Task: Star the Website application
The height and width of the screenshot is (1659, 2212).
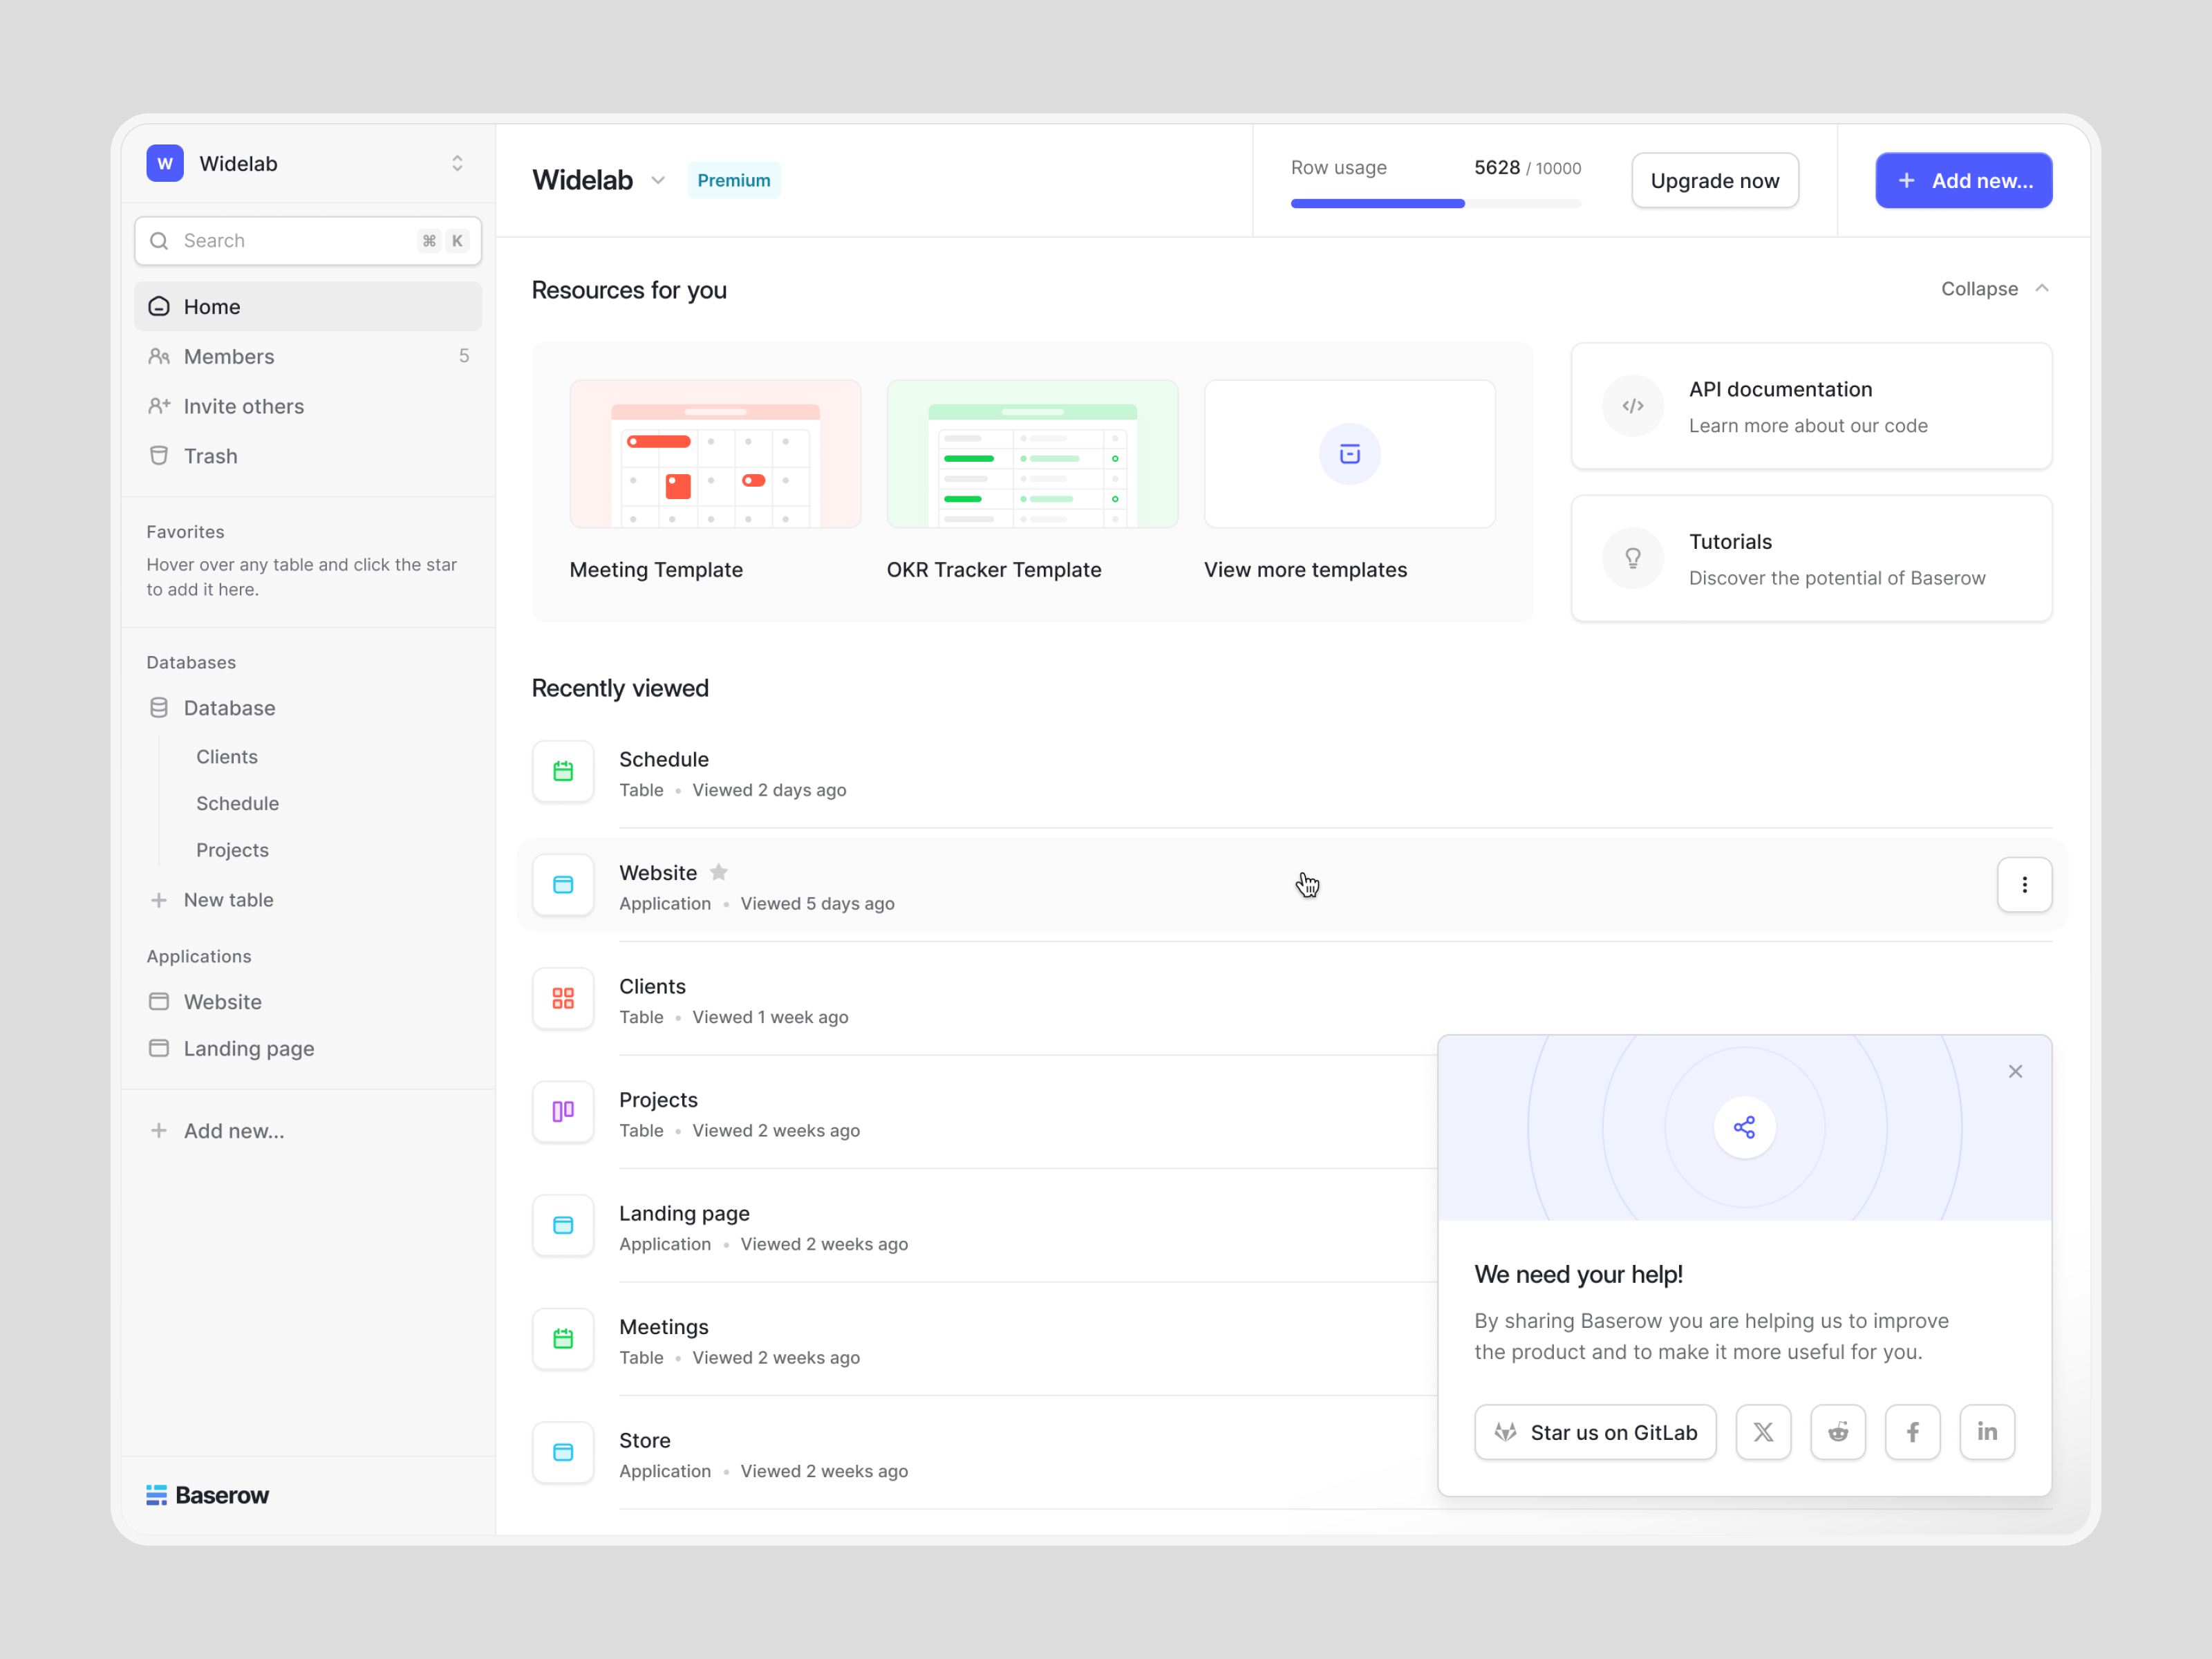Action: (719, 872)
